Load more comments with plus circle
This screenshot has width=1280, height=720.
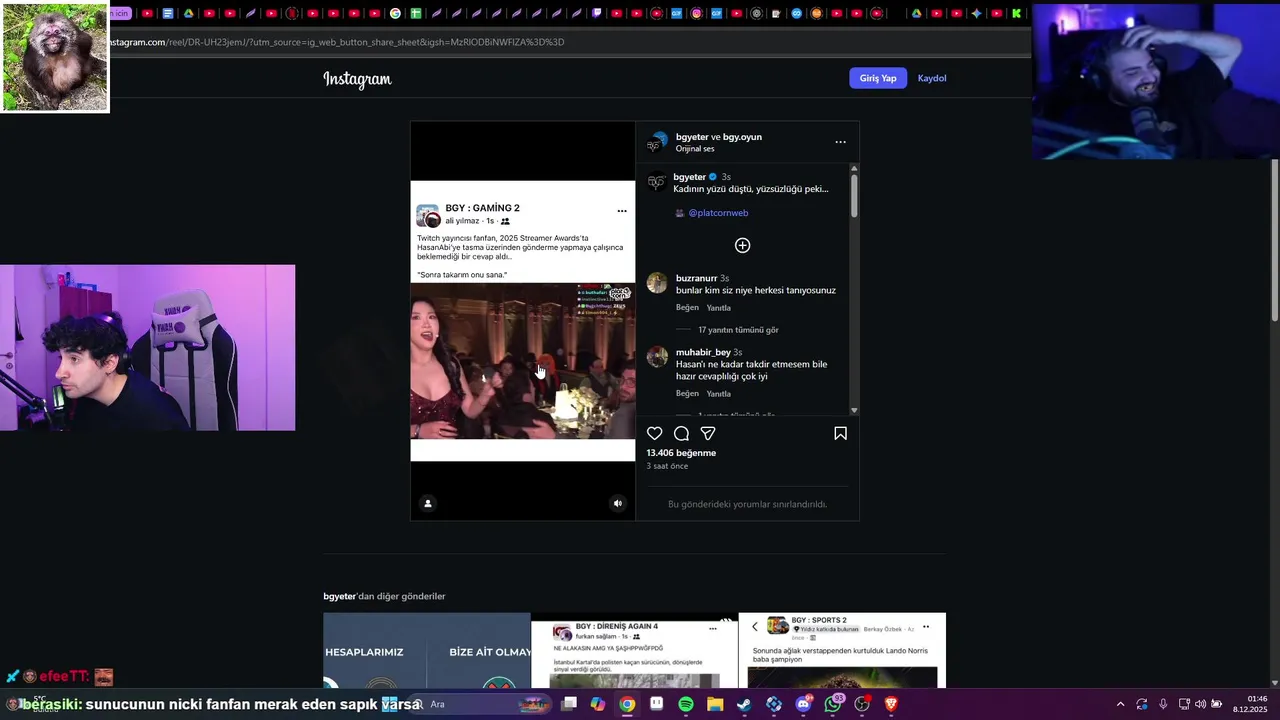pyautogui.click(x=742, y=245)
